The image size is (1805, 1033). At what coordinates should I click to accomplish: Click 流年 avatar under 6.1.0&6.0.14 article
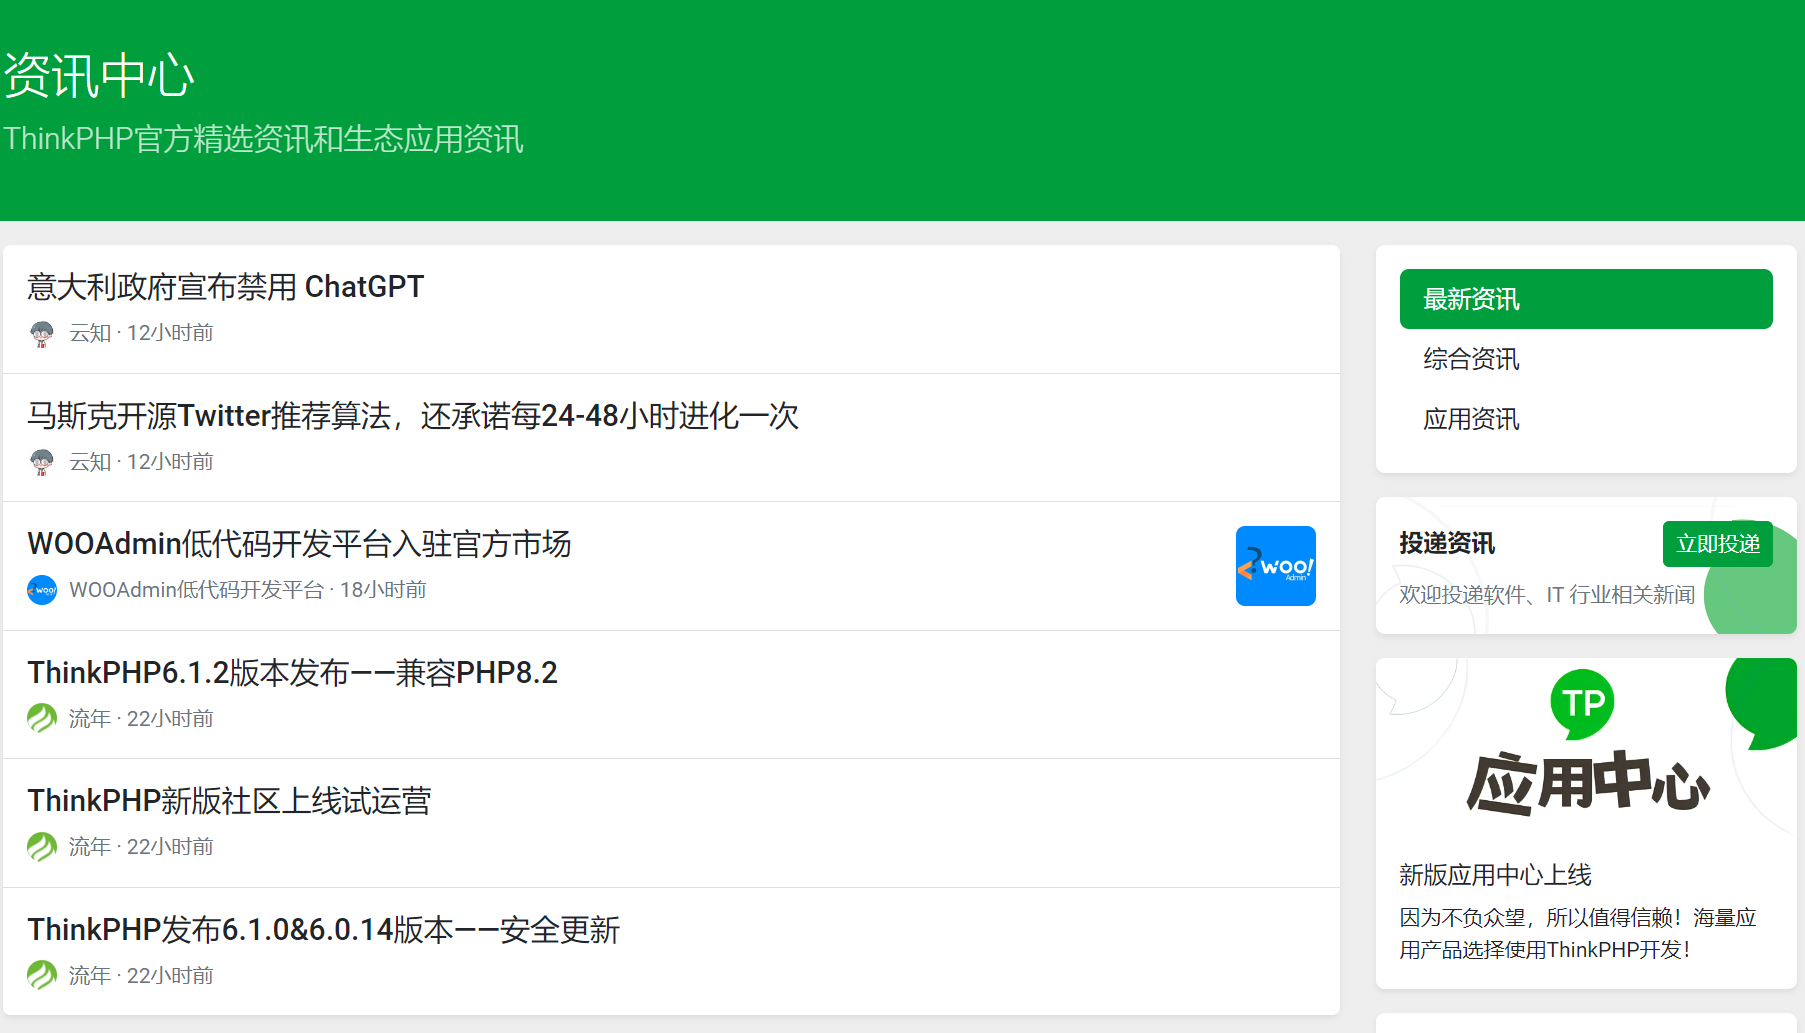click(x=42, y=975)
